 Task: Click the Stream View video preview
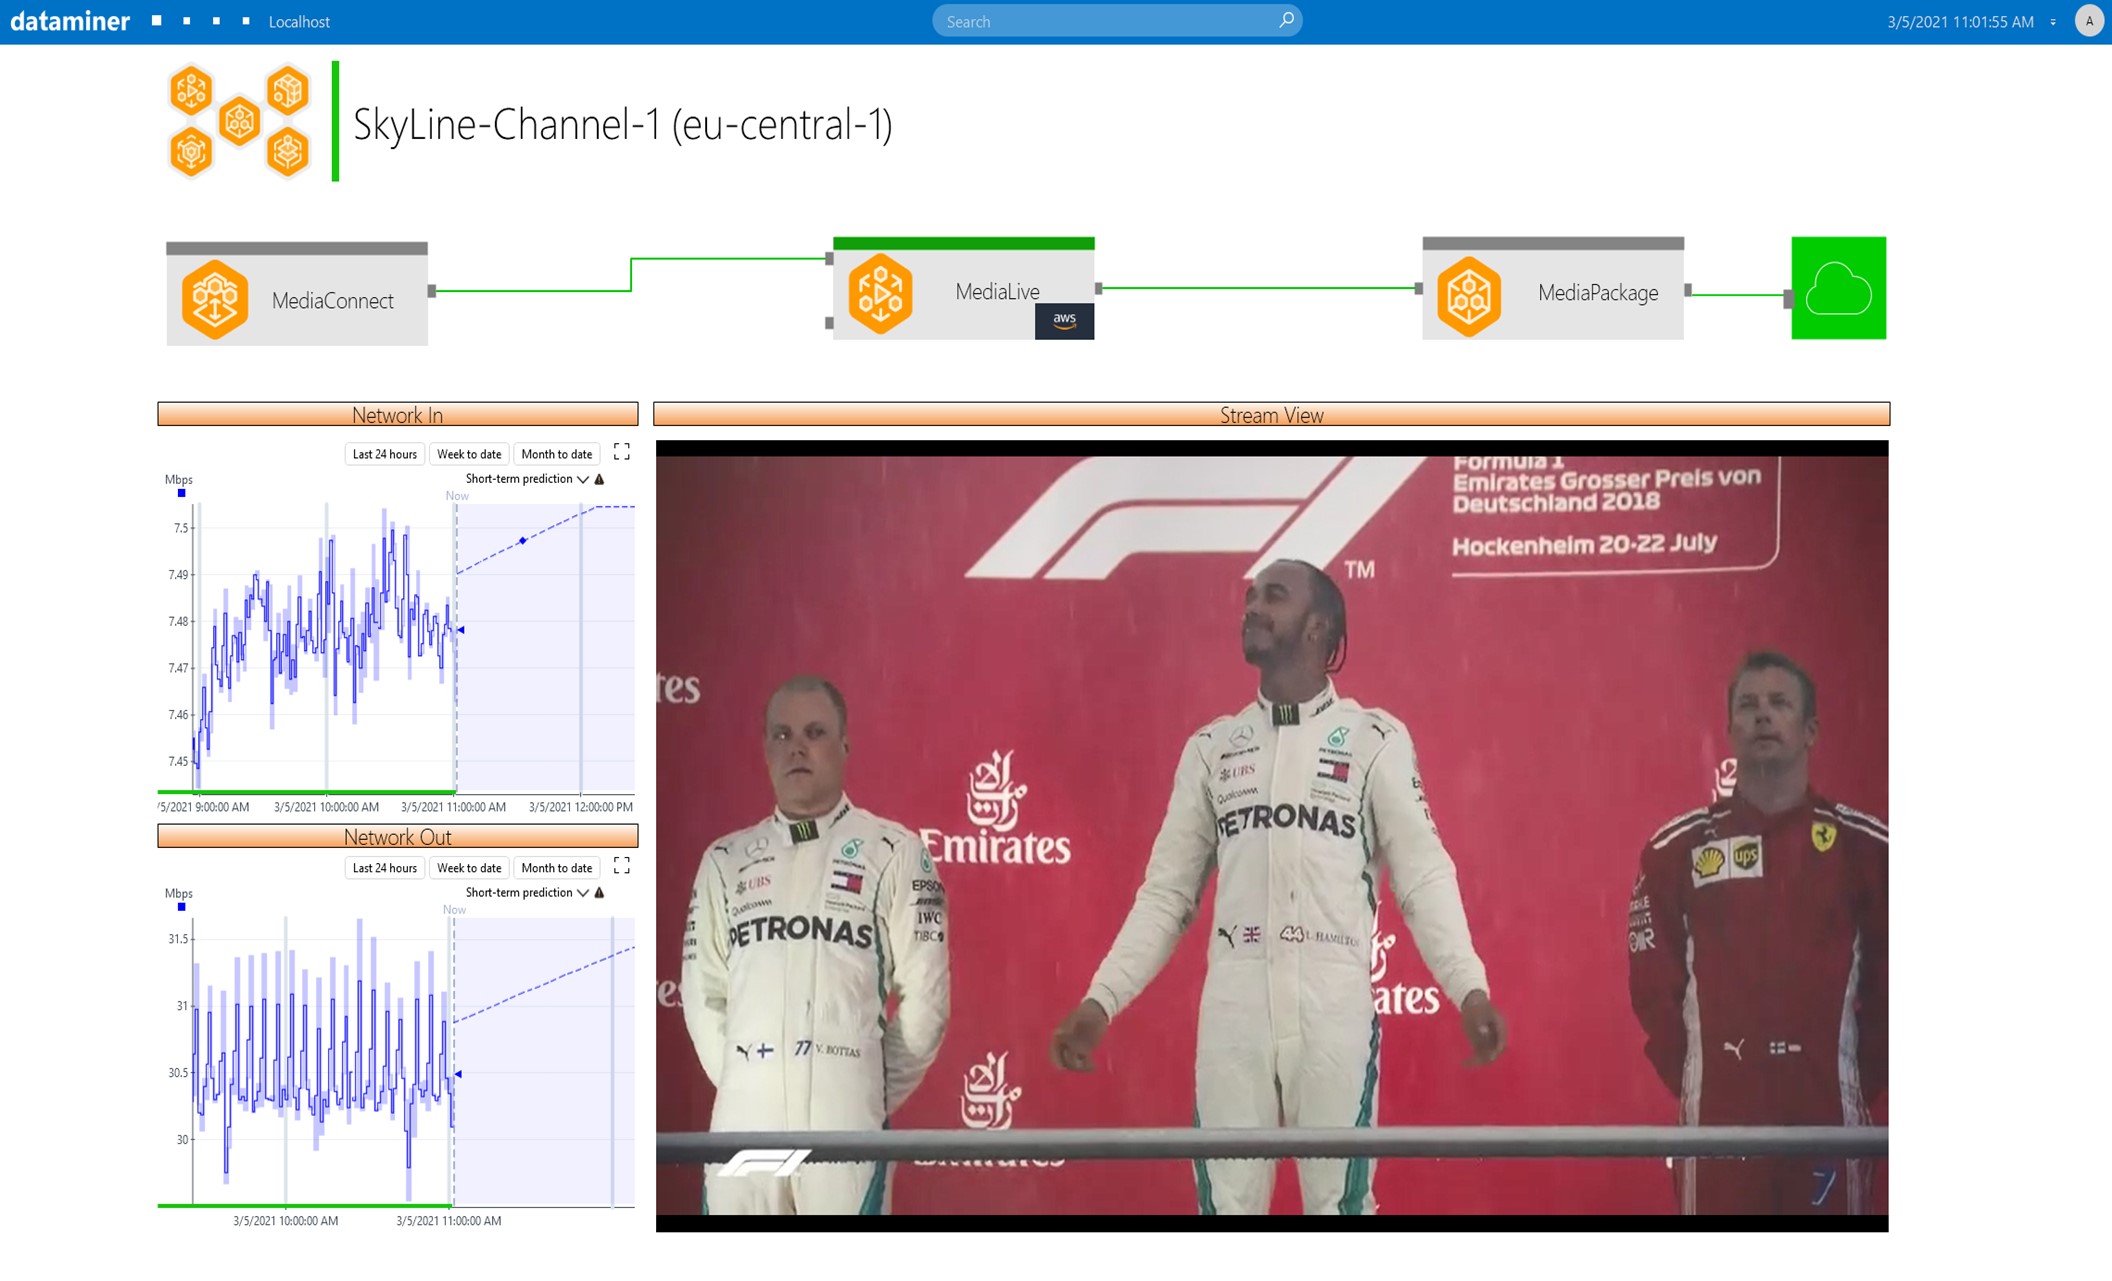(1271, 835)
